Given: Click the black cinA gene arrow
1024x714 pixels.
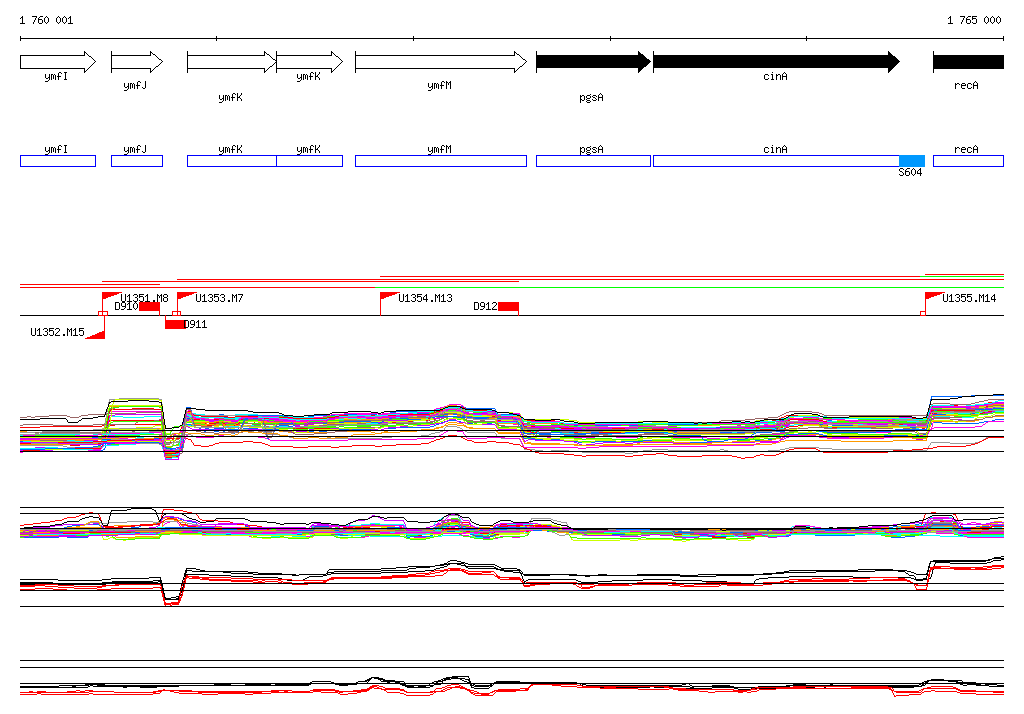Looking at the screenshot, I should tap(776, 62).
